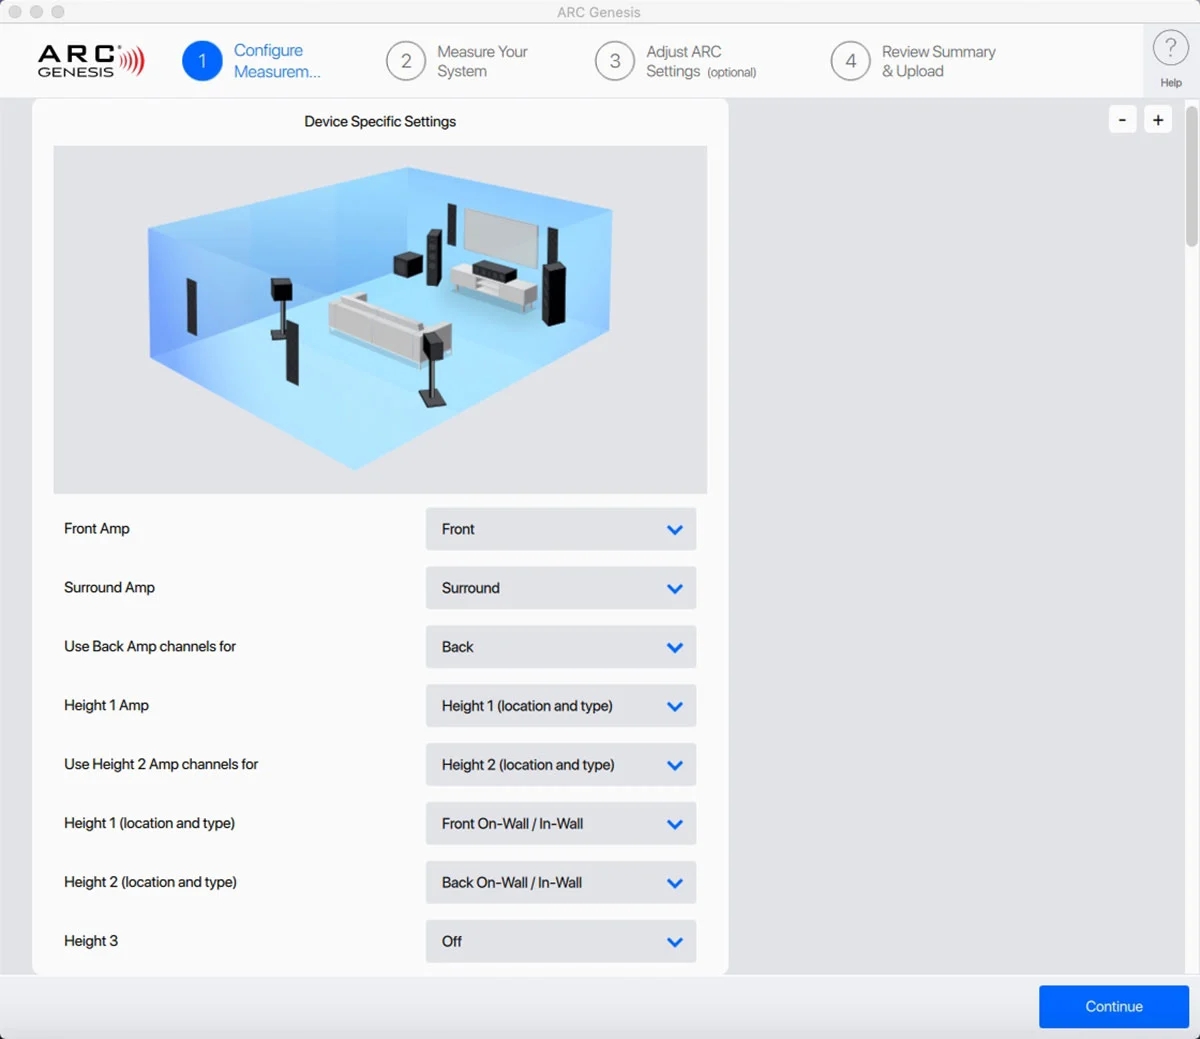The height and width of the screenshot is (1039, 1200).
Task: Click the ARC Genesis logo
Action: tap(91, 61)
